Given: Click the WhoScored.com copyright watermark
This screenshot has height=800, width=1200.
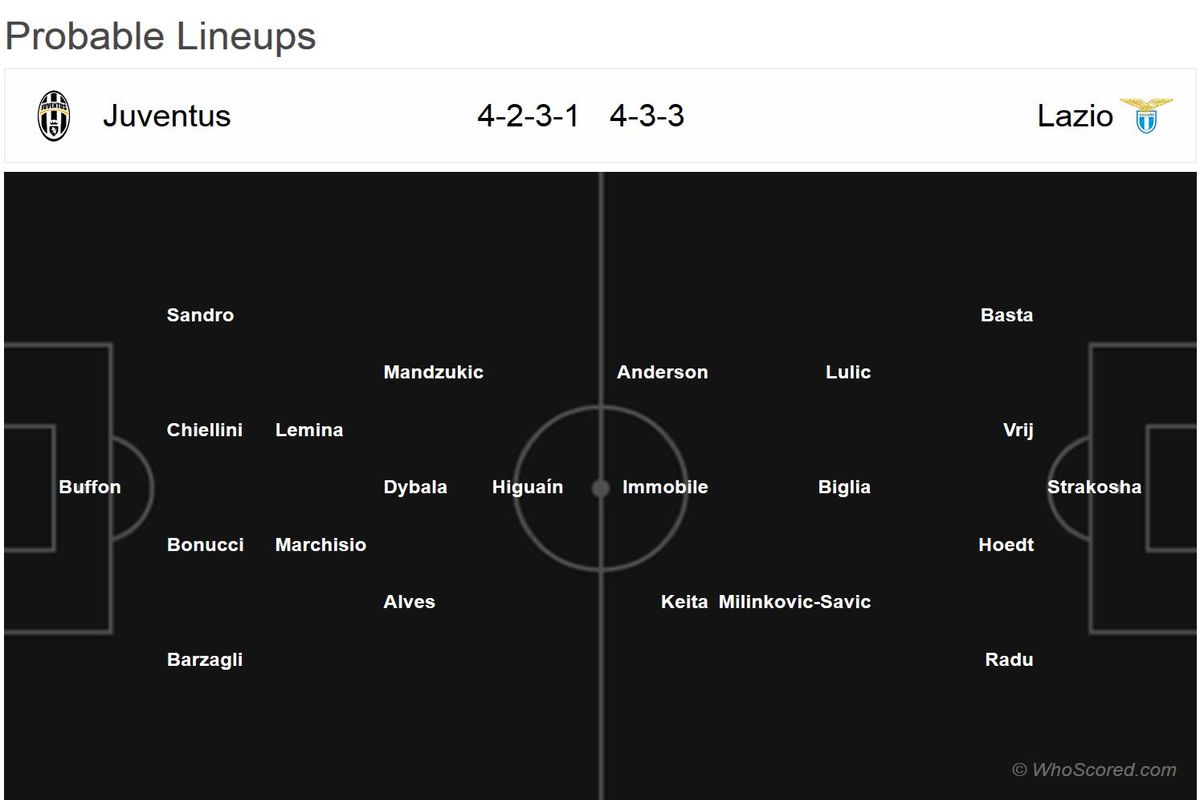Looking at the screenshot, I should [x=1094, y=769].
